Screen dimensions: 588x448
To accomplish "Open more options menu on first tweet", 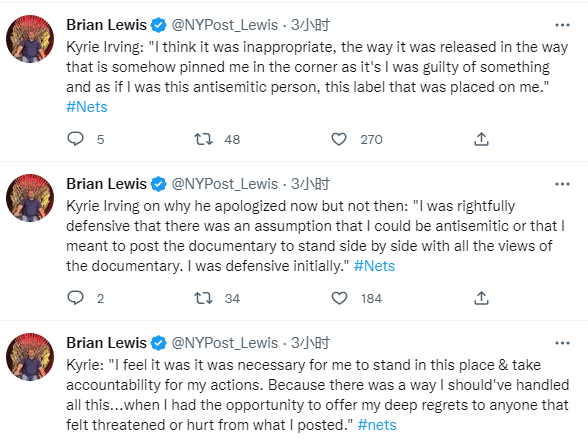I will 562,25.
